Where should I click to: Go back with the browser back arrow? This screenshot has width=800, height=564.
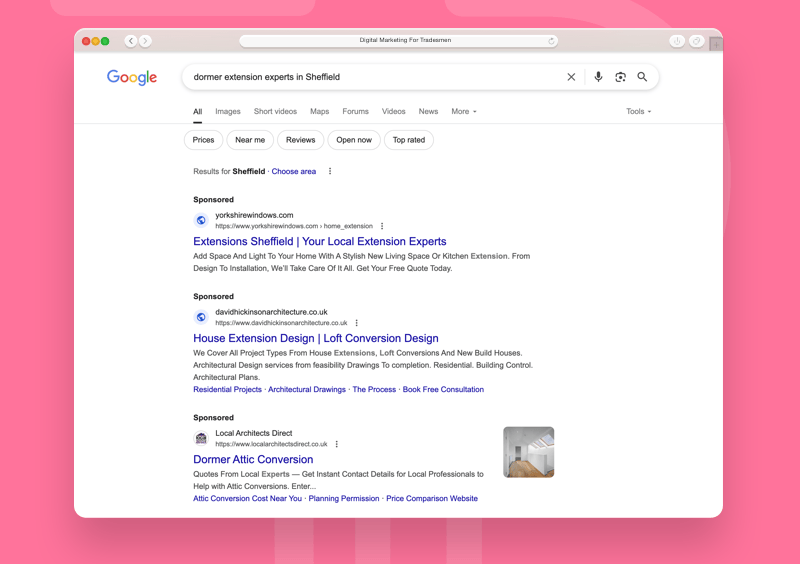pos(131,41)
